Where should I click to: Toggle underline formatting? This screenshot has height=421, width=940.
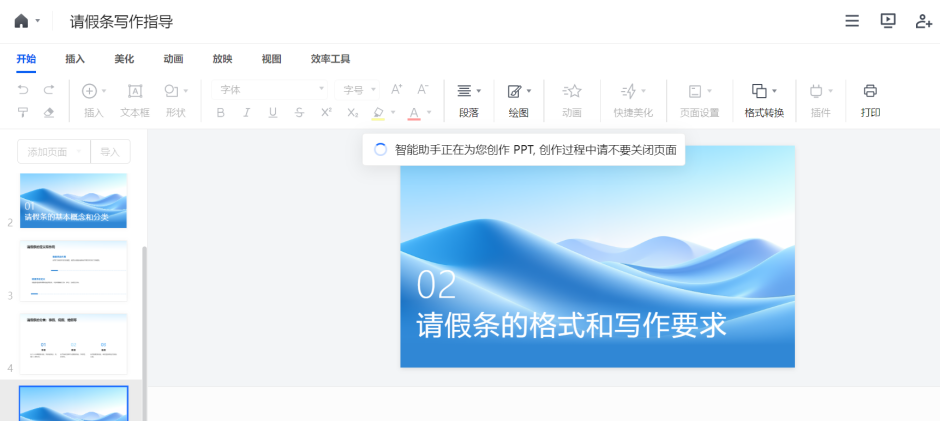[x=273, y=112]
